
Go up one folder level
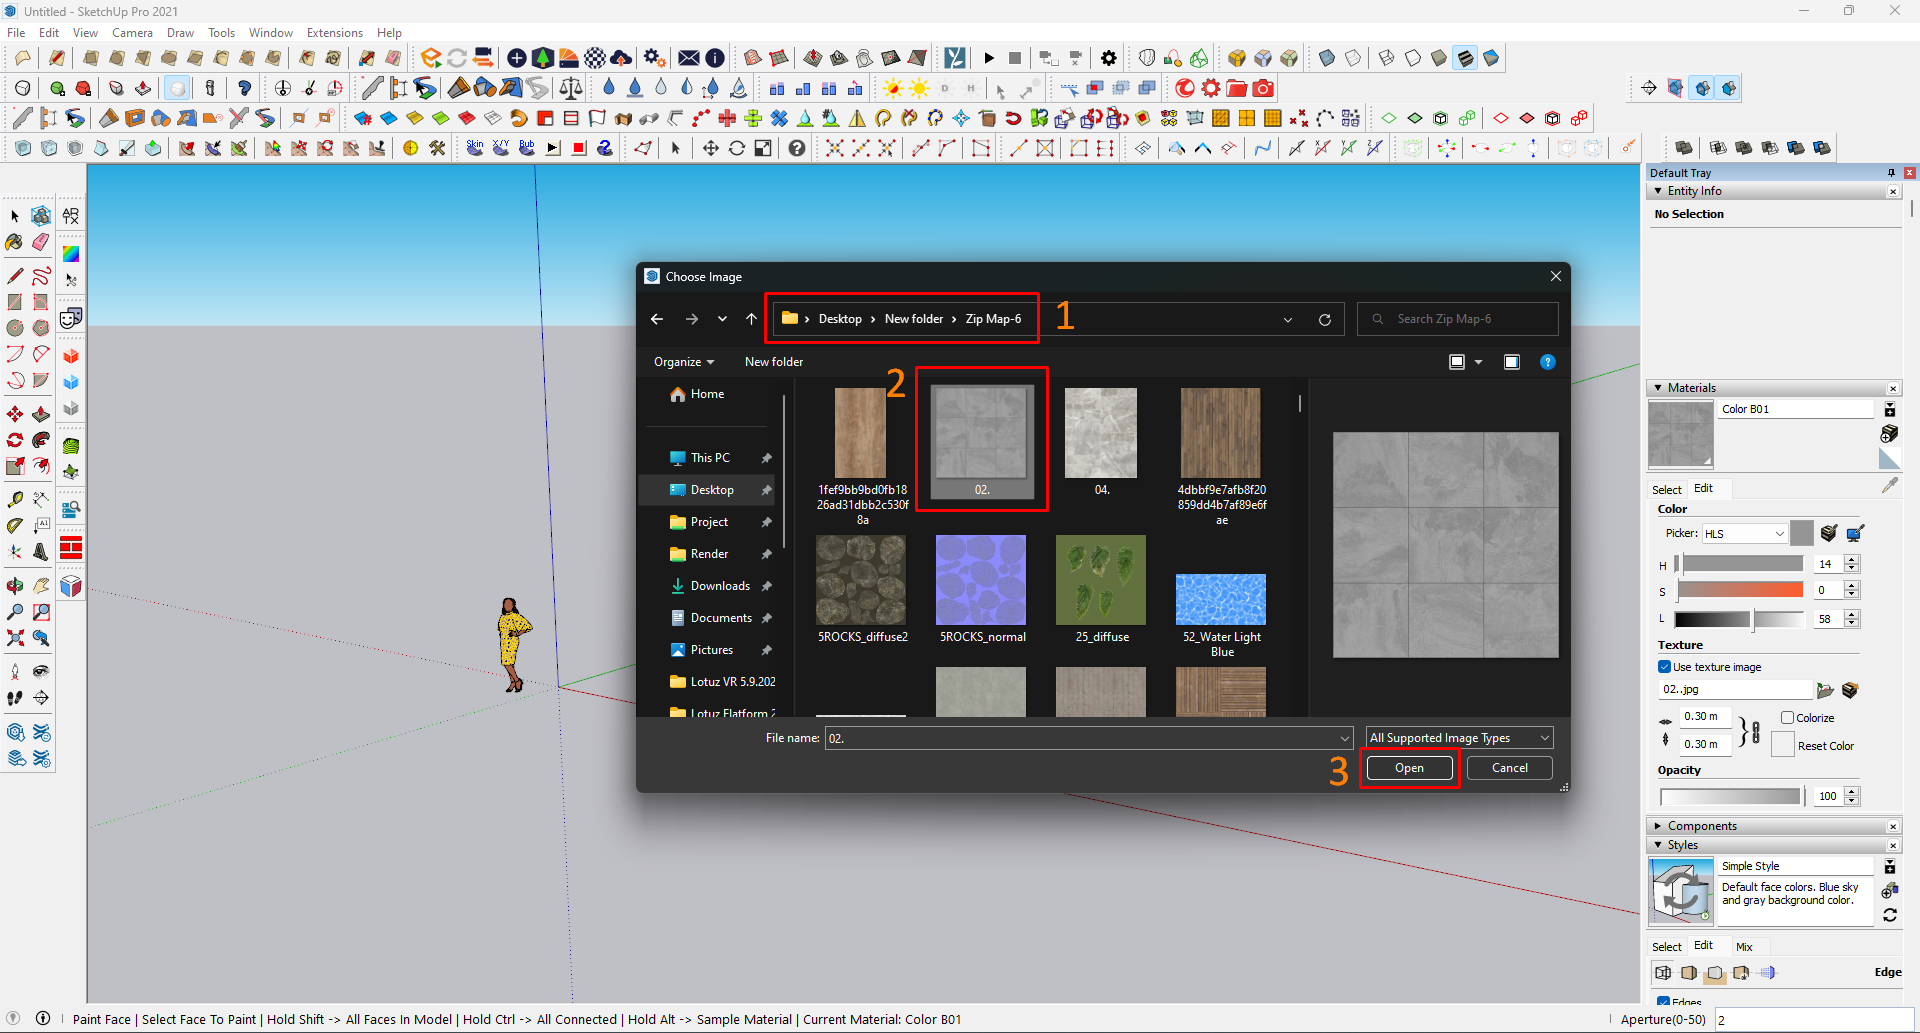tap(752, 319)
